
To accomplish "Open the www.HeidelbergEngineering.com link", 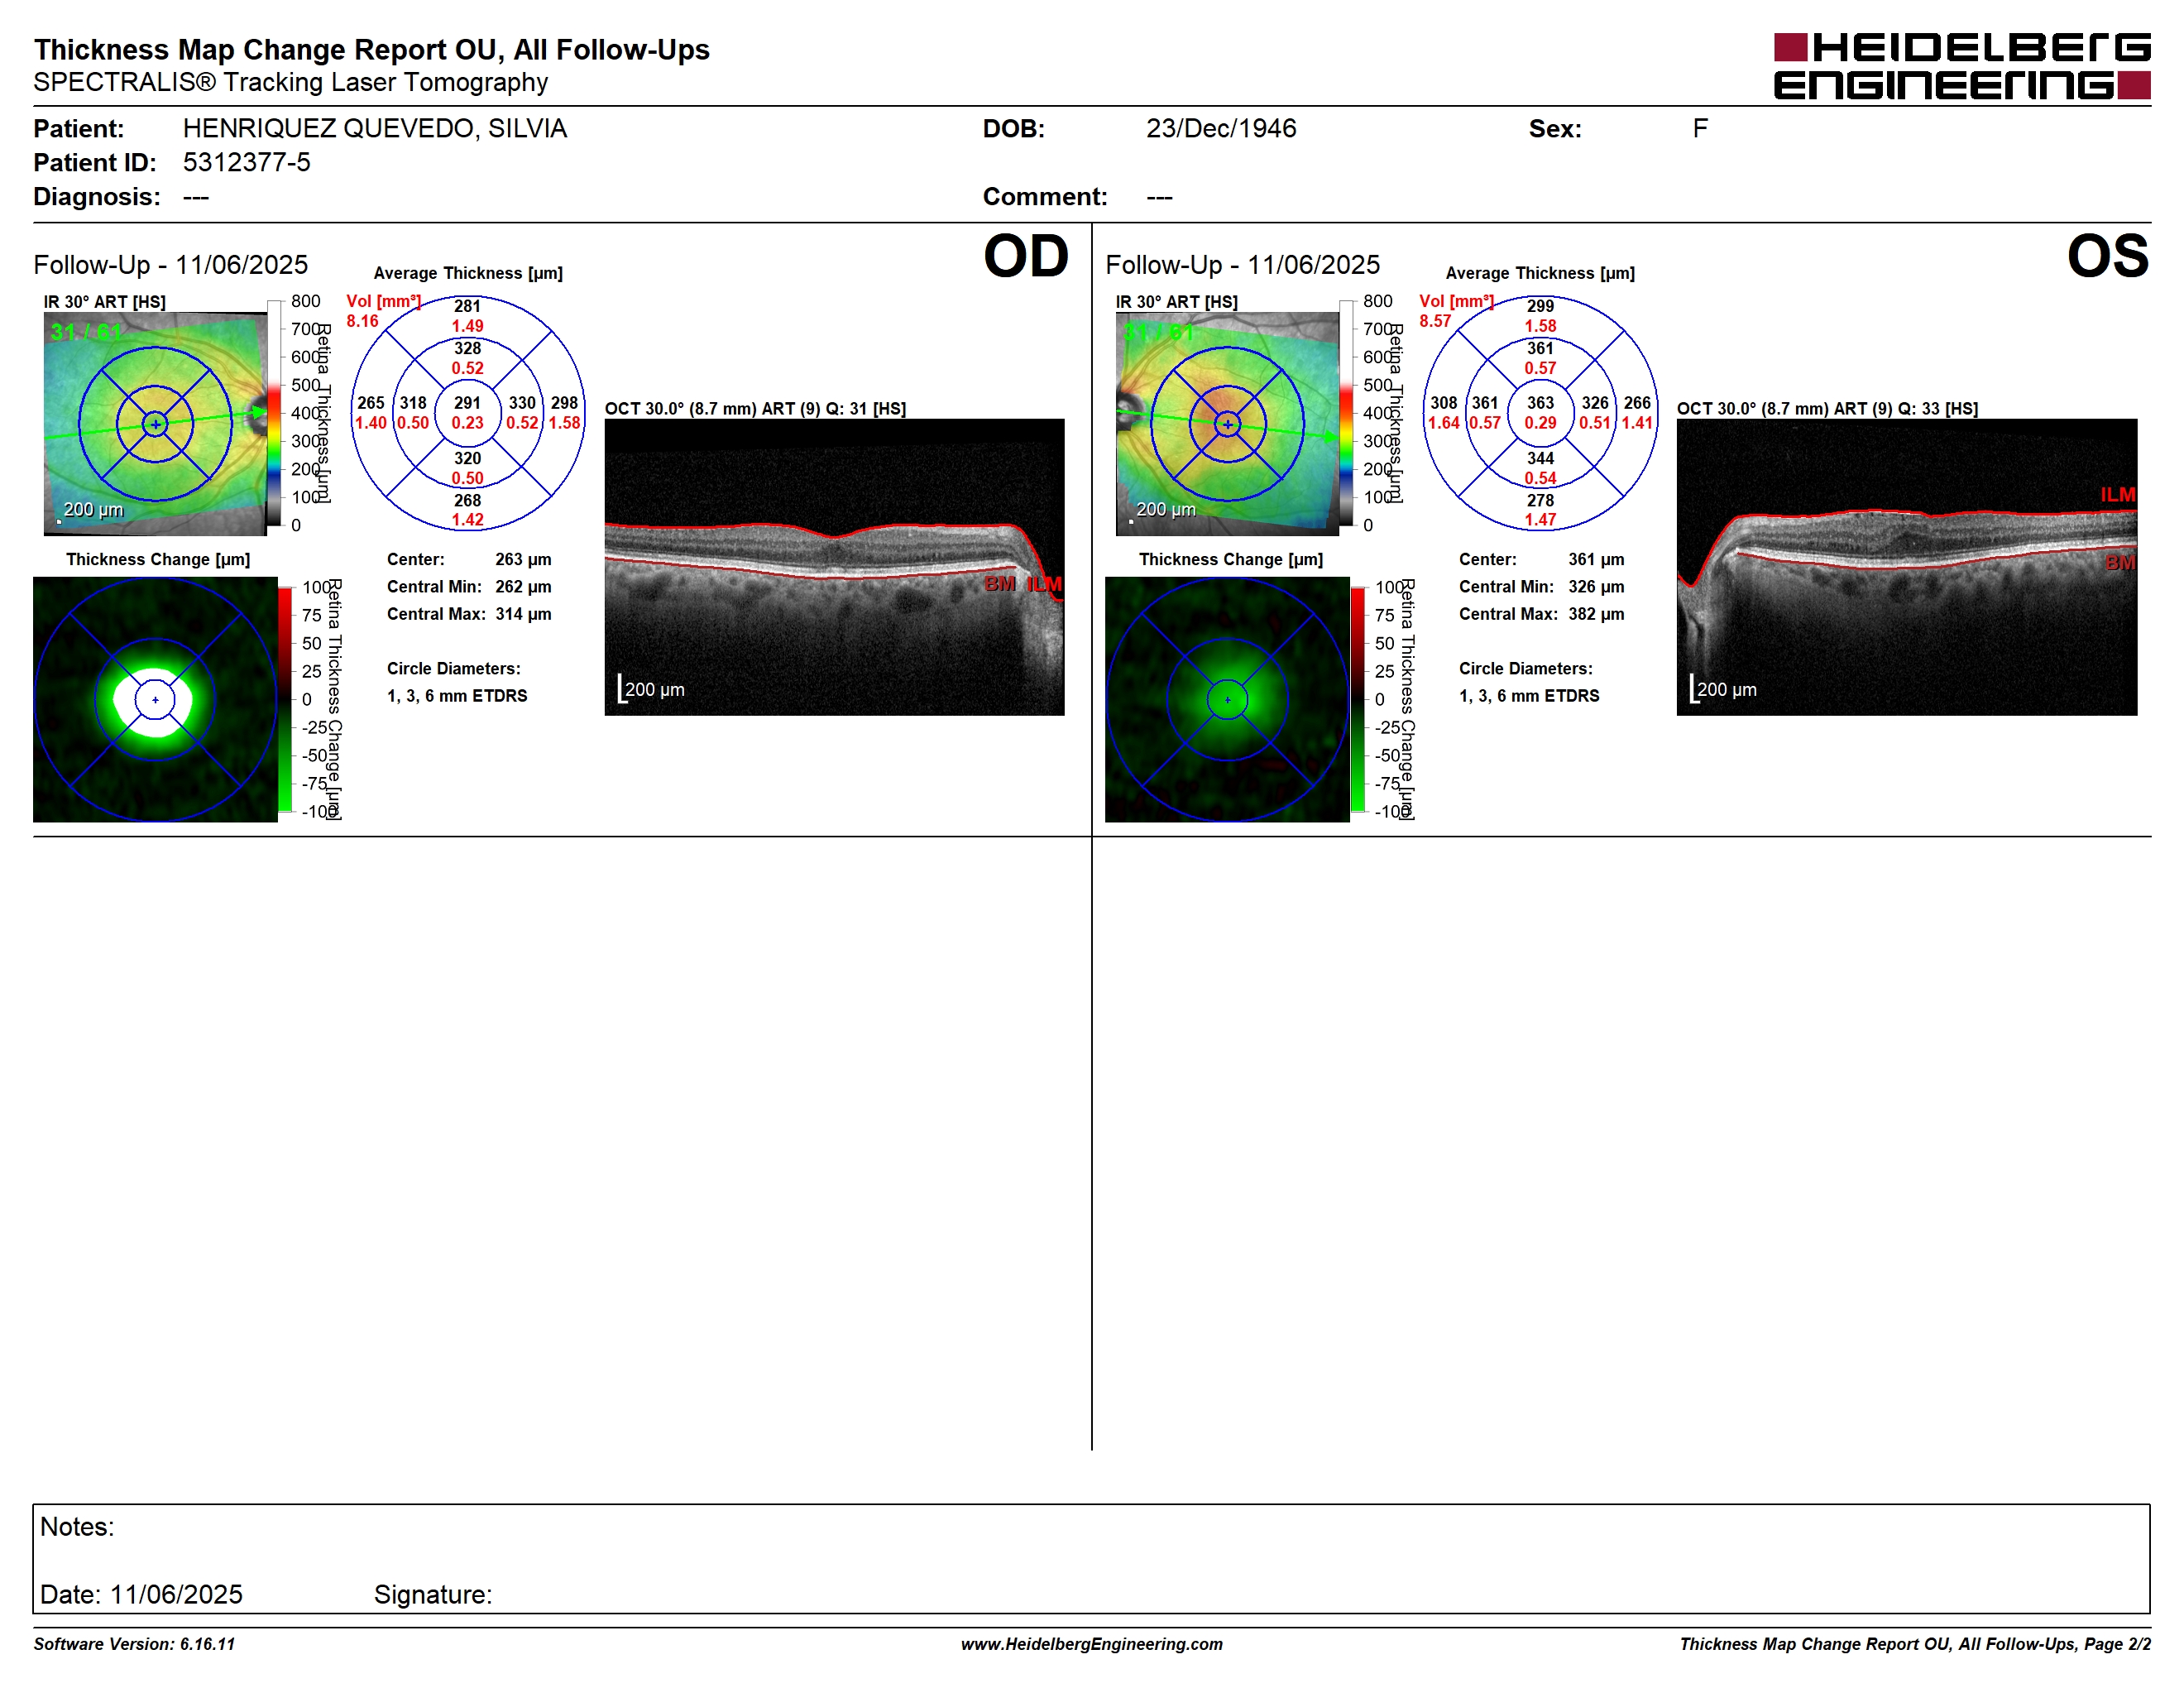I will point(1092,1644).
